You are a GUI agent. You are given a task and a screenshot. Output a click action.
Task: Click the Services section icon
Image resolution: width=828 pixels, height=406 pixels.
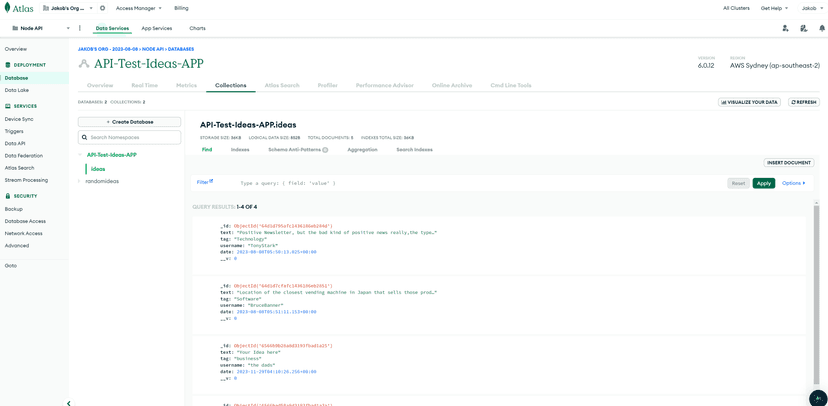[8, 106]
